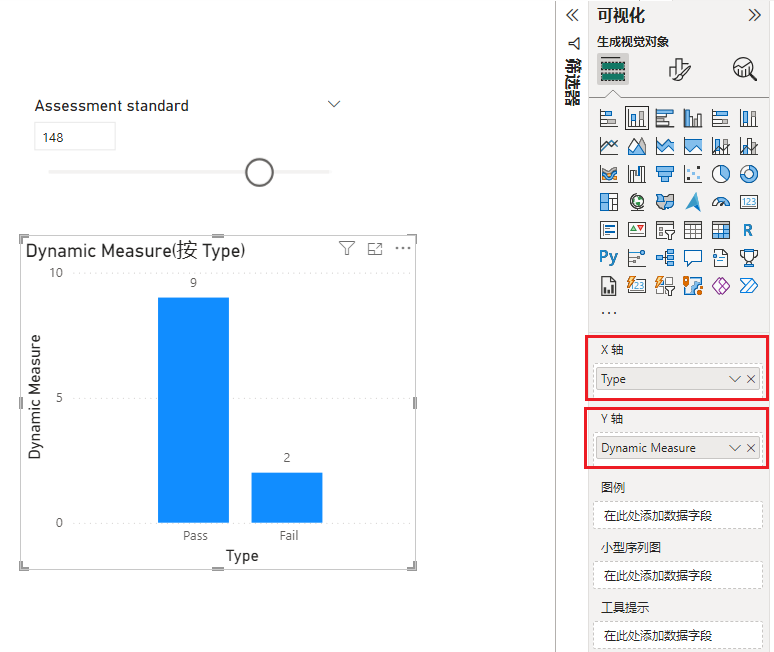Open the Type field dropdown in X 轴
The height and width of the screenshot is (652, 774).
(735, 379)
